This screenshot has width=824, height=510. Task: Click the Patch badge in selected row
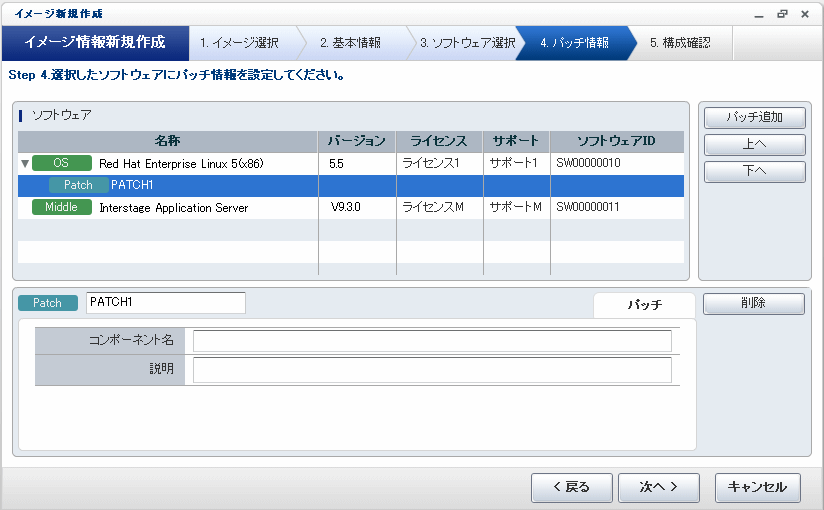coord(78,185)
